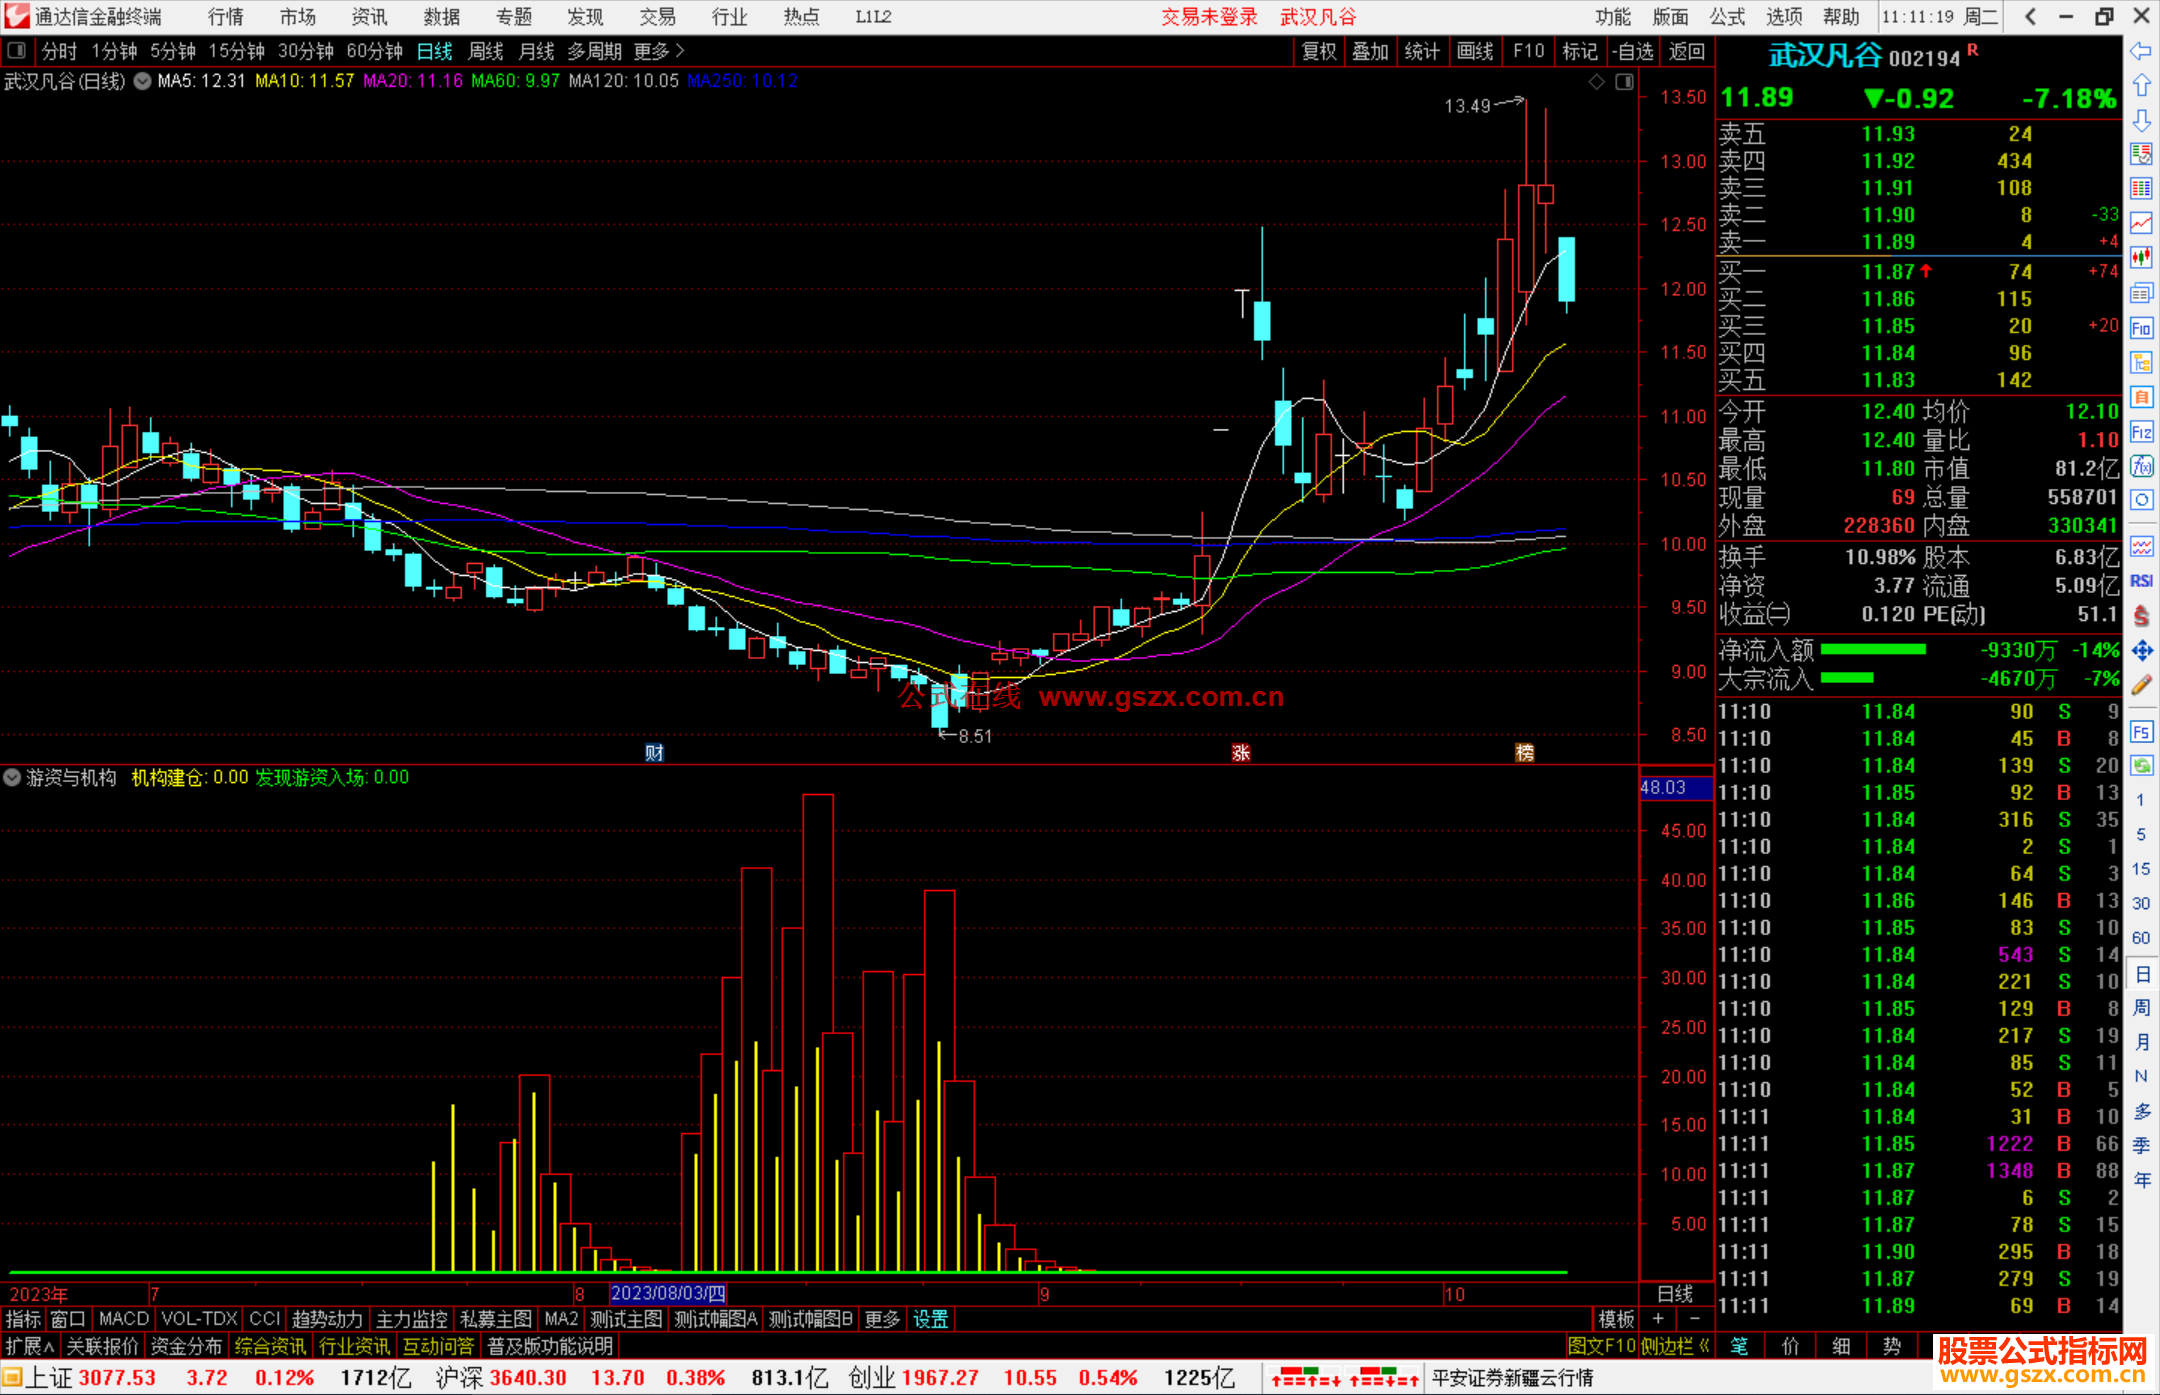
Task: Click the RSI indicator sidebar icon
Action: click(2141, 581)
